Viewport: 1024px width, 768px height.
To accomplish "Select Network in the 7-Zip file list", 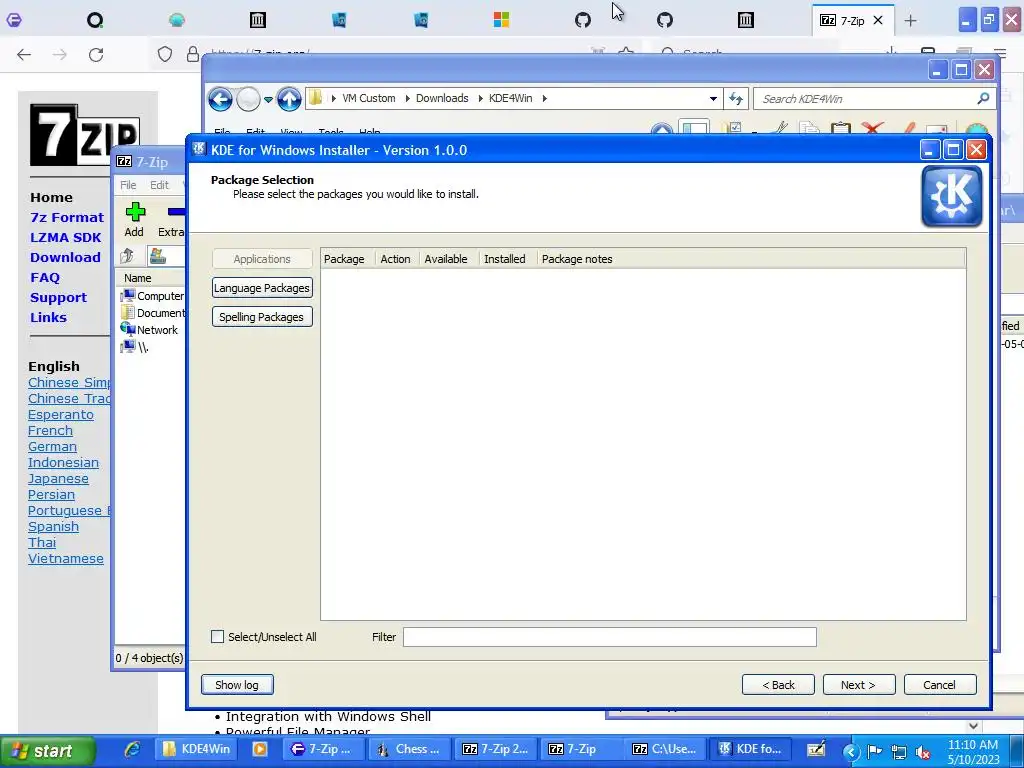I will pos(150,330).
